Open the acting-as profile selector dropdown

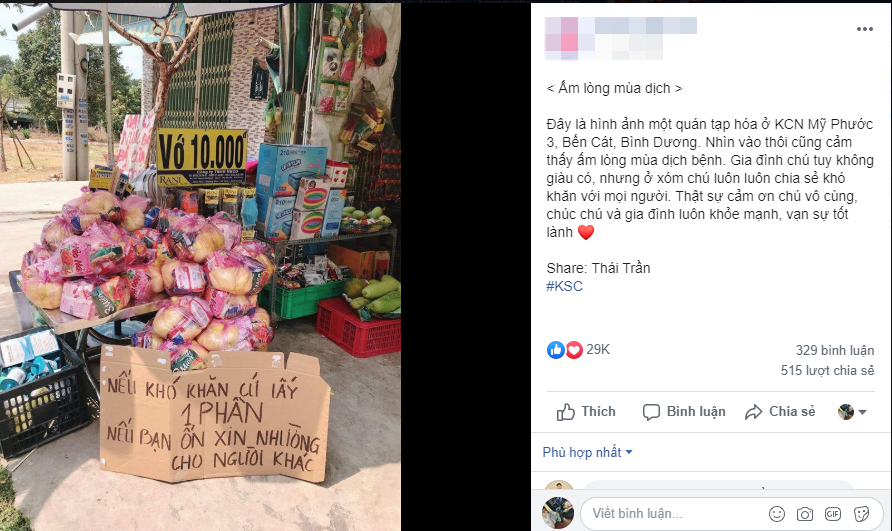pos(852,411)
